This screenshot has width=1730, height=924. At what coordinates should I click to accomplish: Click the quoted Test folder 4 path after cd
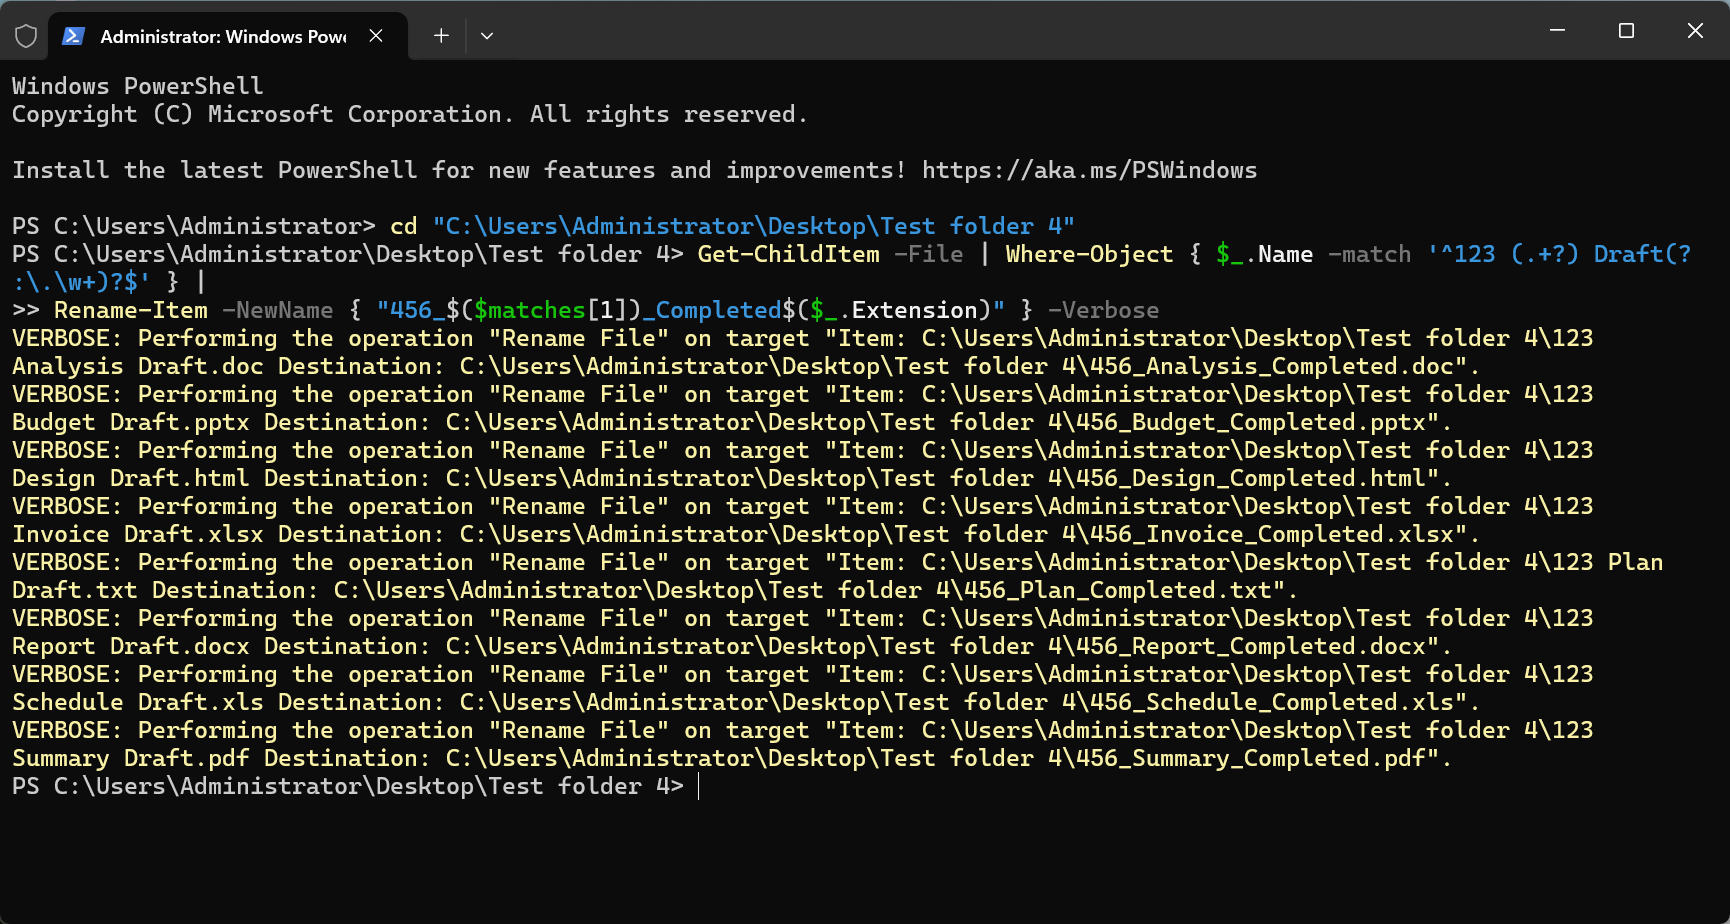click(753, 227)
